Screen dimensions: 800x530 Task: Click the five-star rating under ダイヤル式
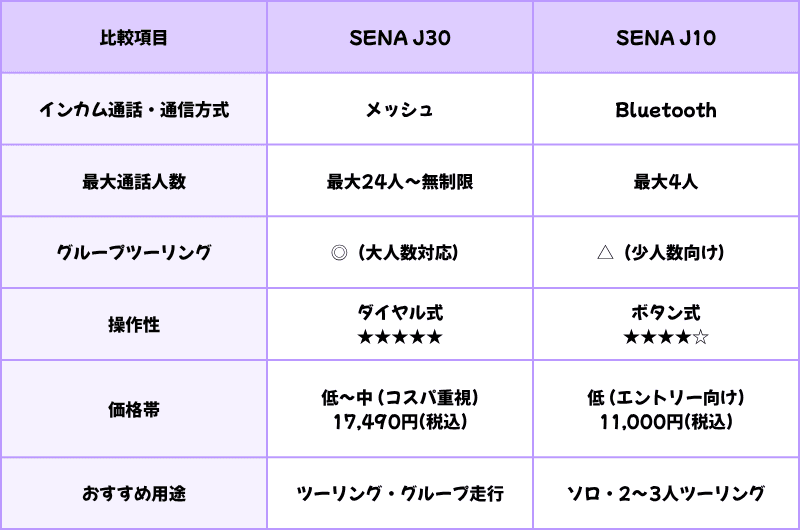coord(399,337)
